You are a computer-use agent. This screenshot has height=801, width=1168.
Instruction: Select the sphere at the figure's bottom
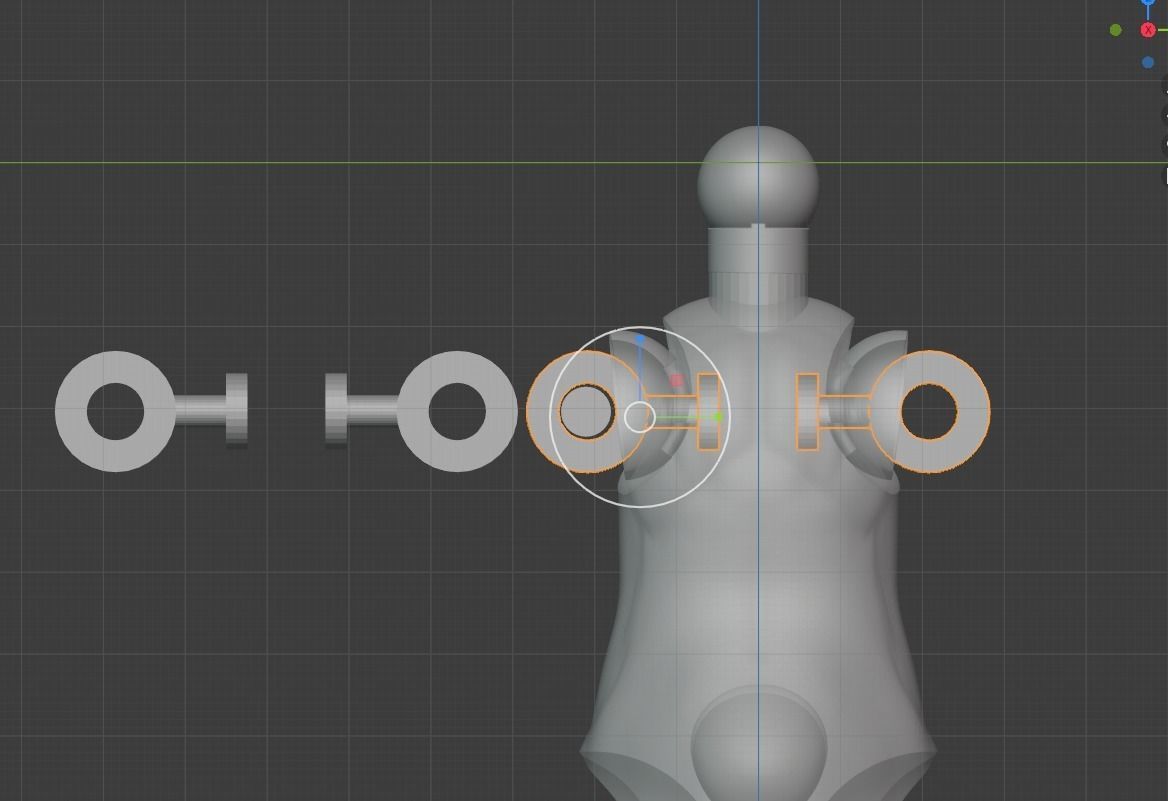coord(758,744)
